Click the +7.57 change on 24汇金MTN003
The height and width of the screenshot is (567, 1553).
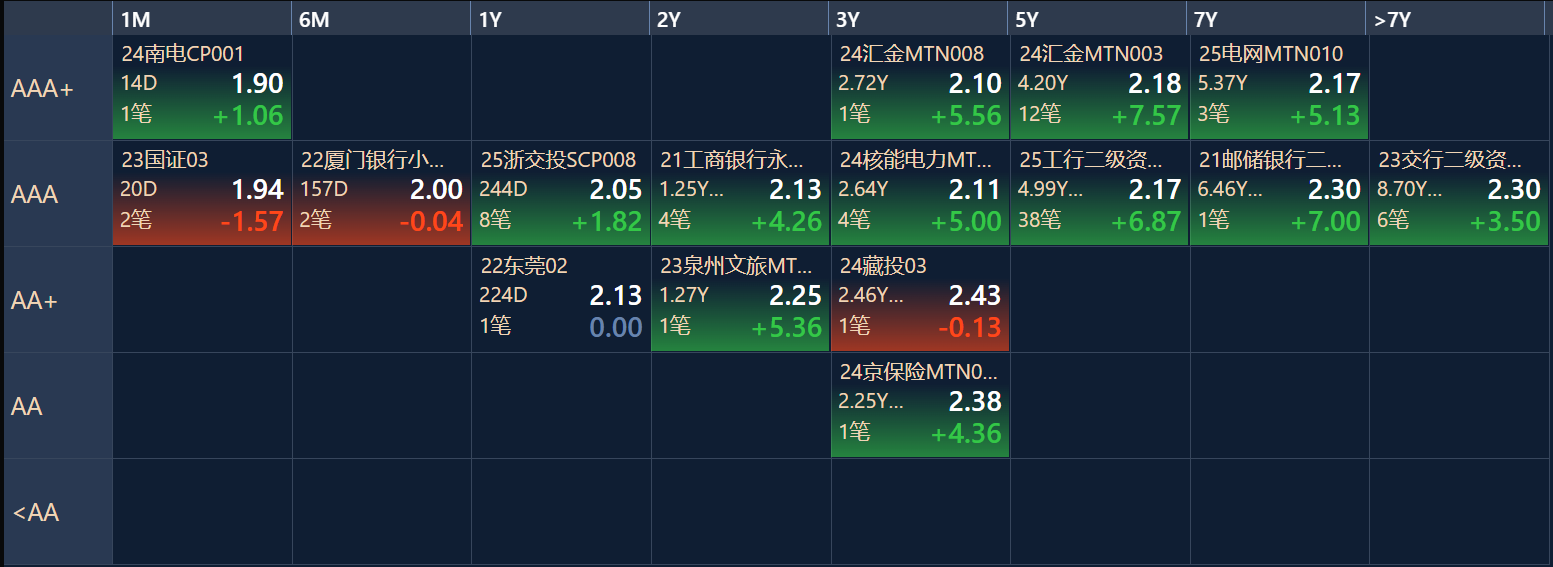(1146, 116)
